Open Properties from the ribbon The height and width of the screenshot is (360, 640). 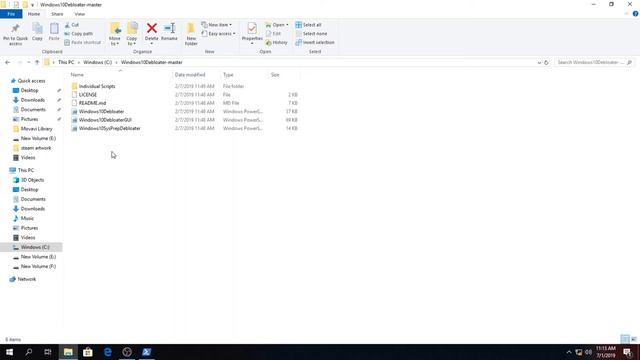click(x=252, y=33)
